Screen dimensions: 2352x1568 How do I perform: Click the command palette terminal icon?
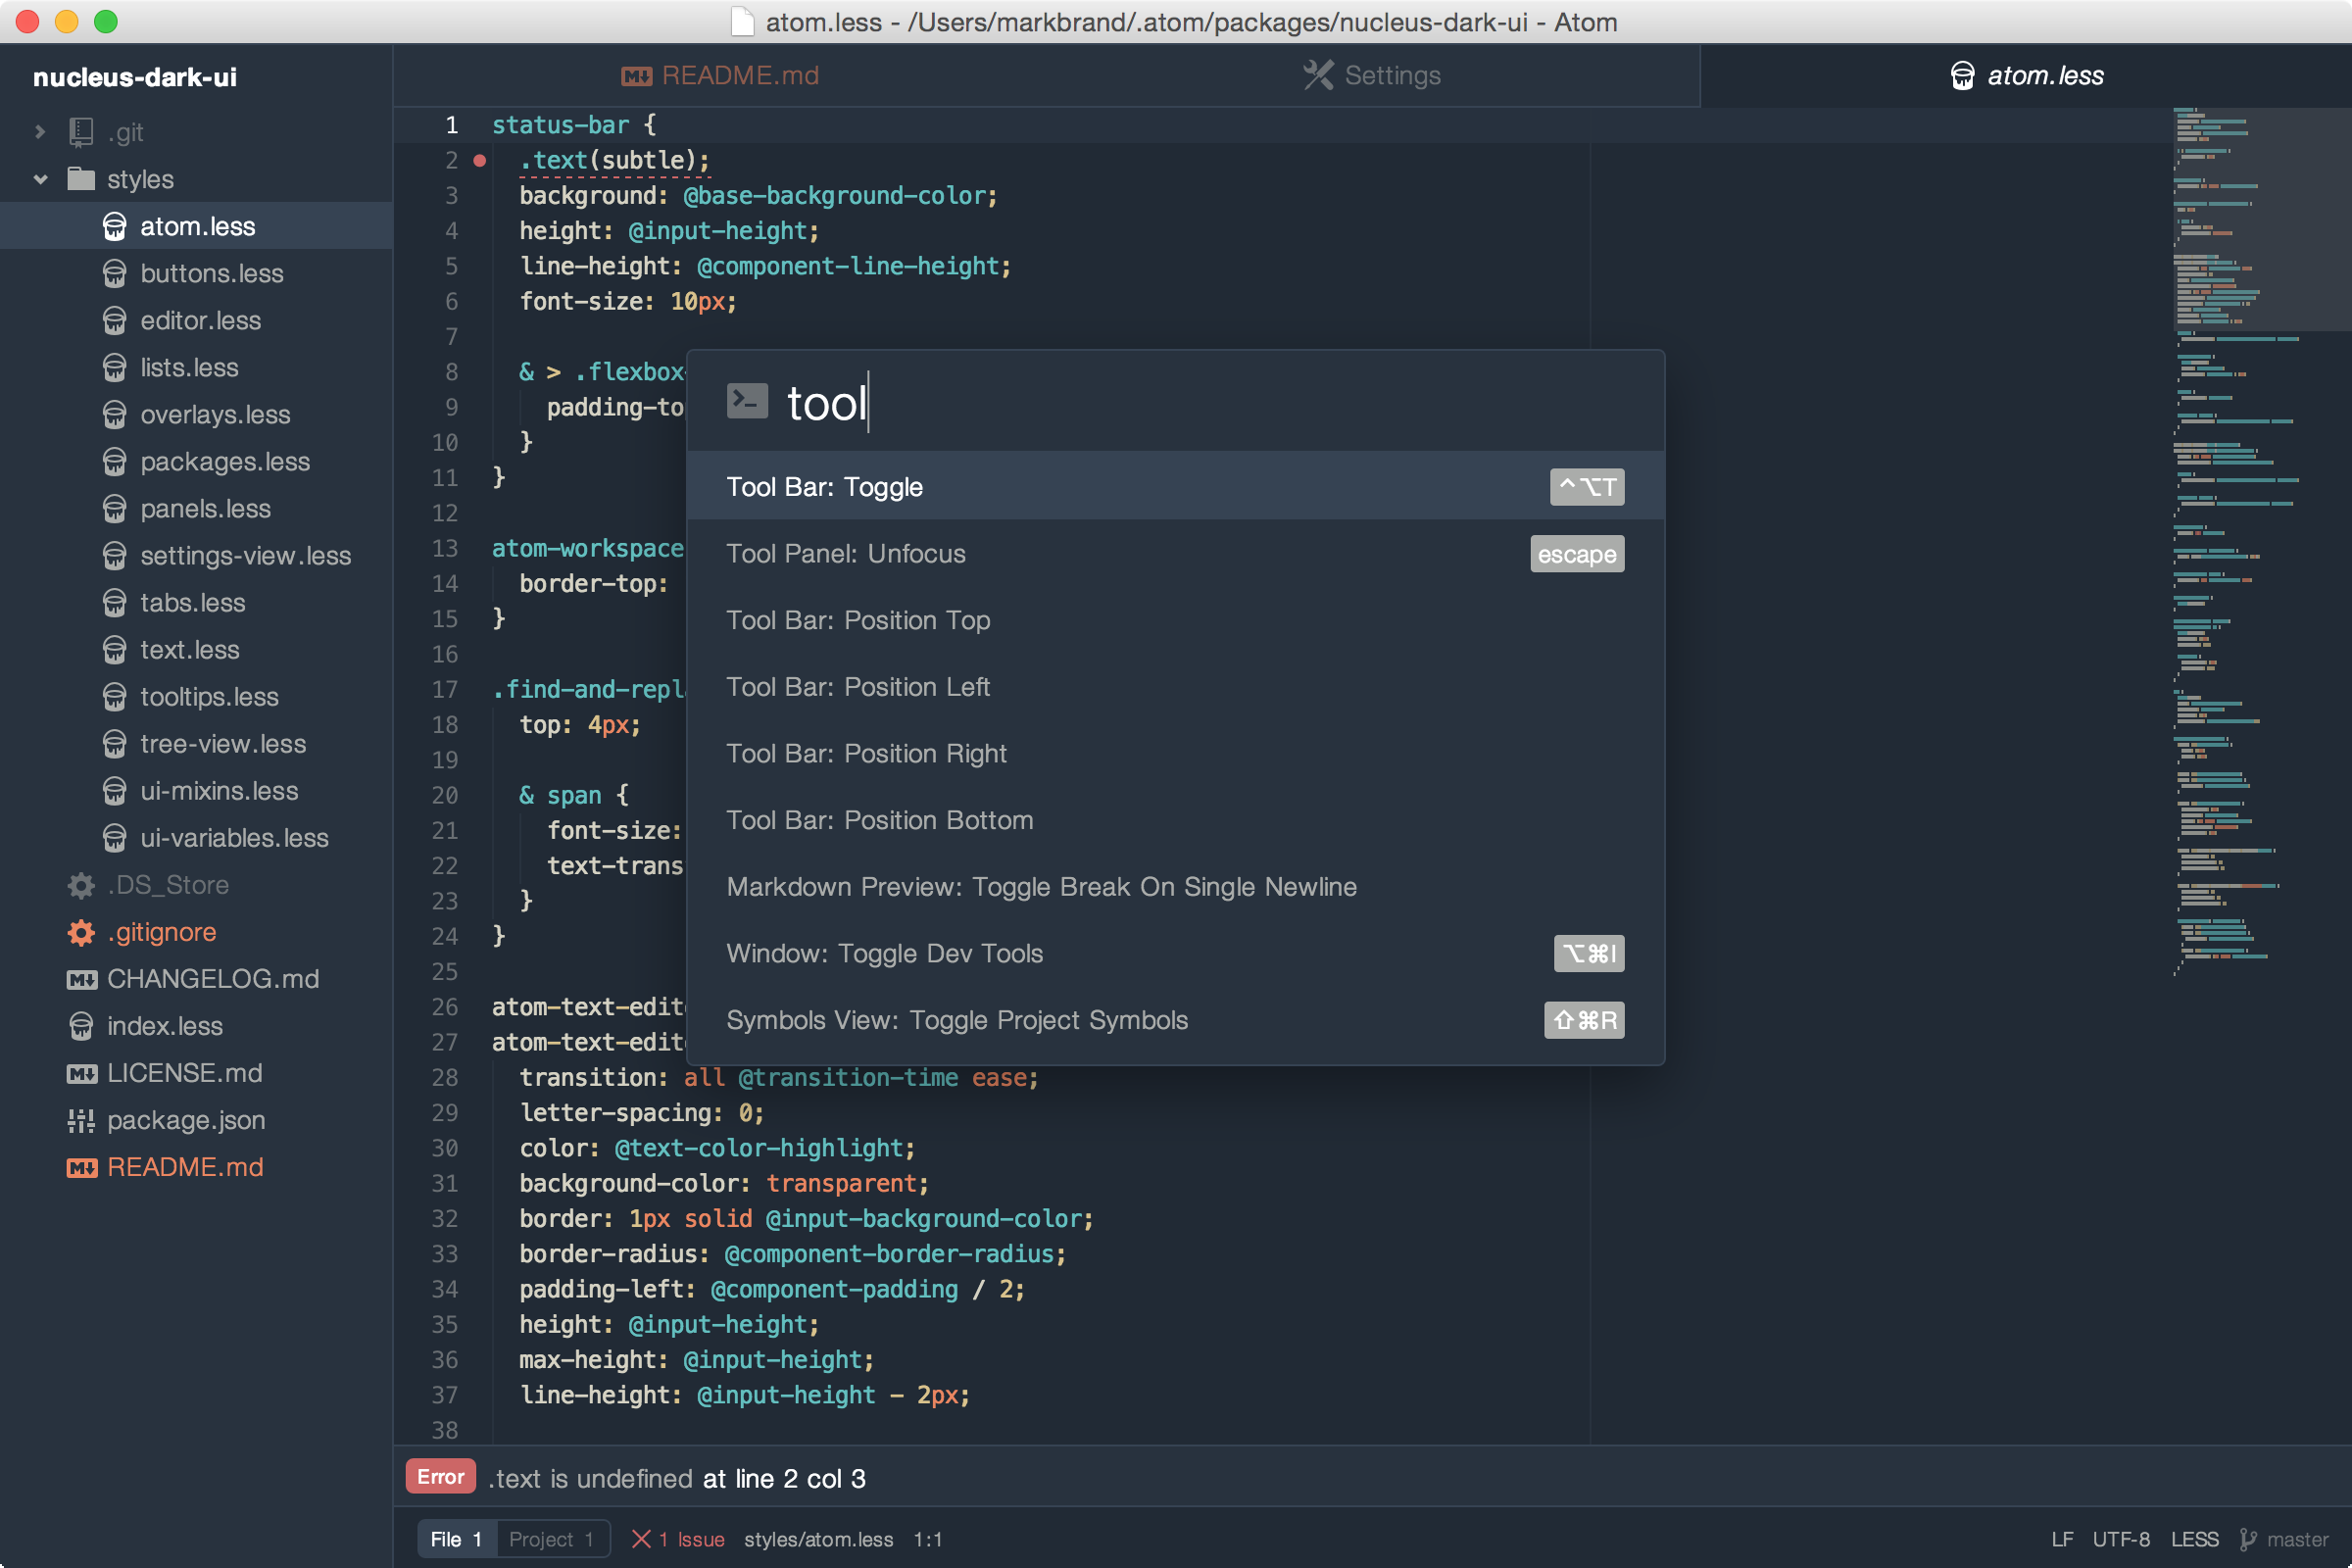click(x=746, y=402)
